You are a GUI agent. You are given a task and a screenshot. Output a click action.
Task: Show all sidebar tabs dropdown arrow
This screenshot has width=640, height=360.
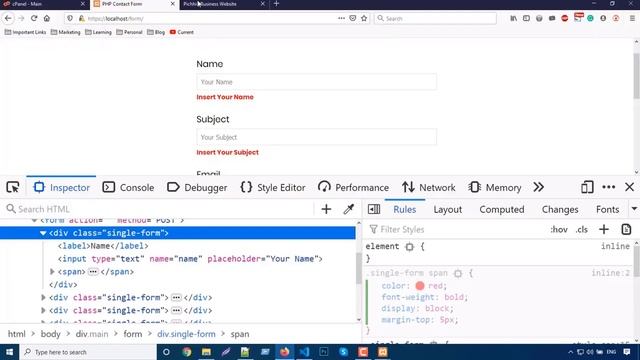[634, 209]
